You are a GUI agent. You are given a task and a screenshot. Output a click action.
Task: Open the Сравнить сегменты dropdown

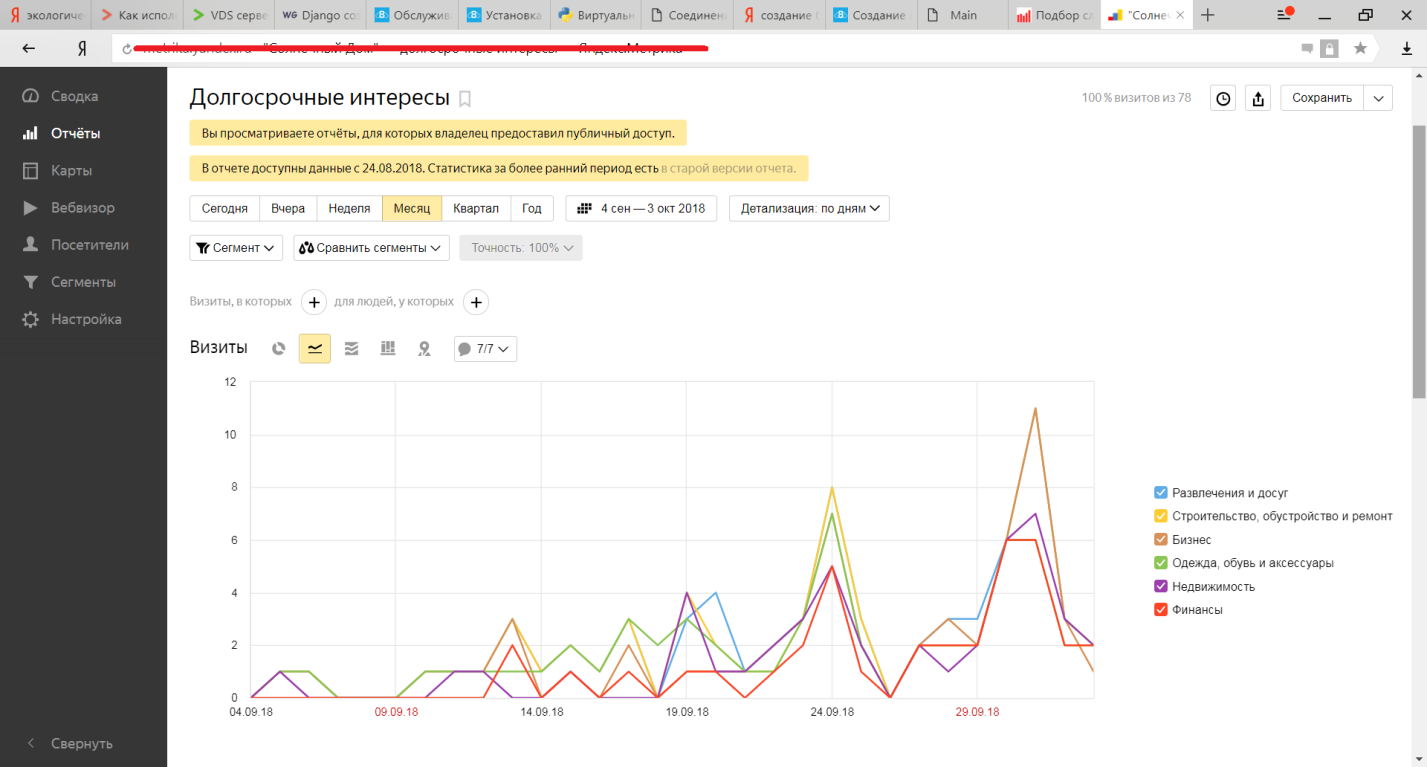(371, 248)
